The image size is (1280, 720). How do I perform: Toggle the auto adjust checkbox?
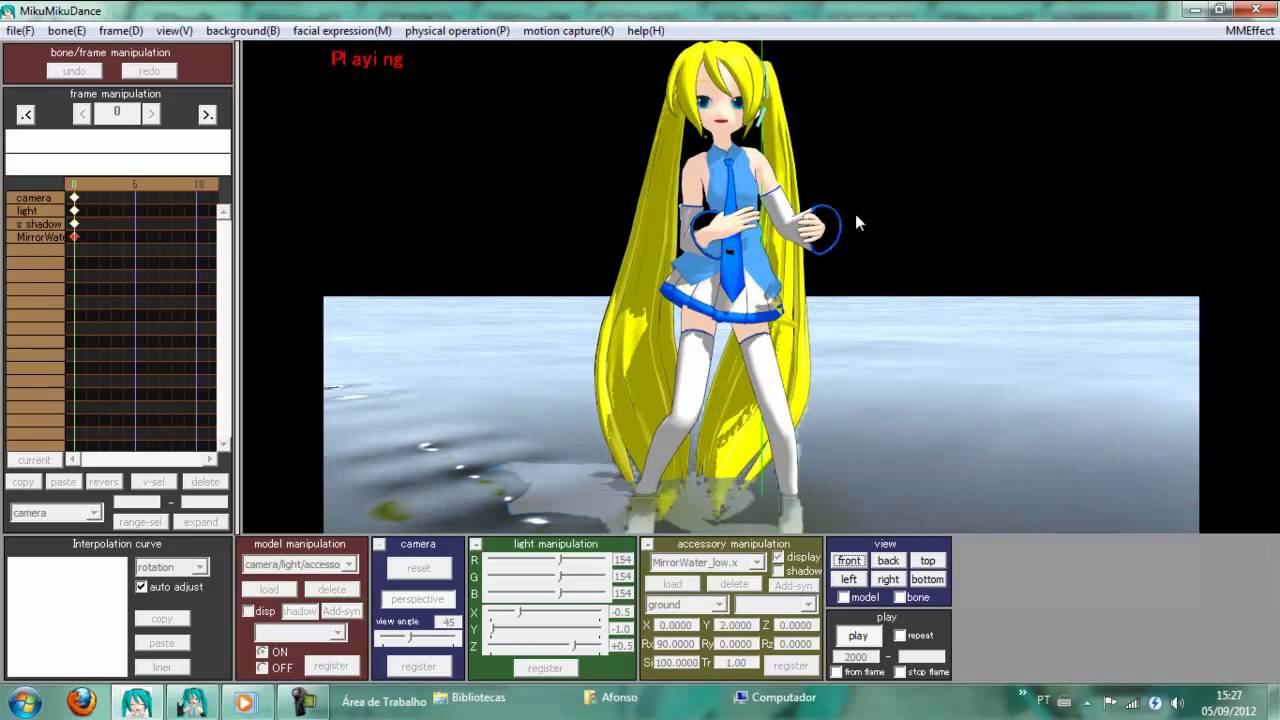[x=142, y=587]
